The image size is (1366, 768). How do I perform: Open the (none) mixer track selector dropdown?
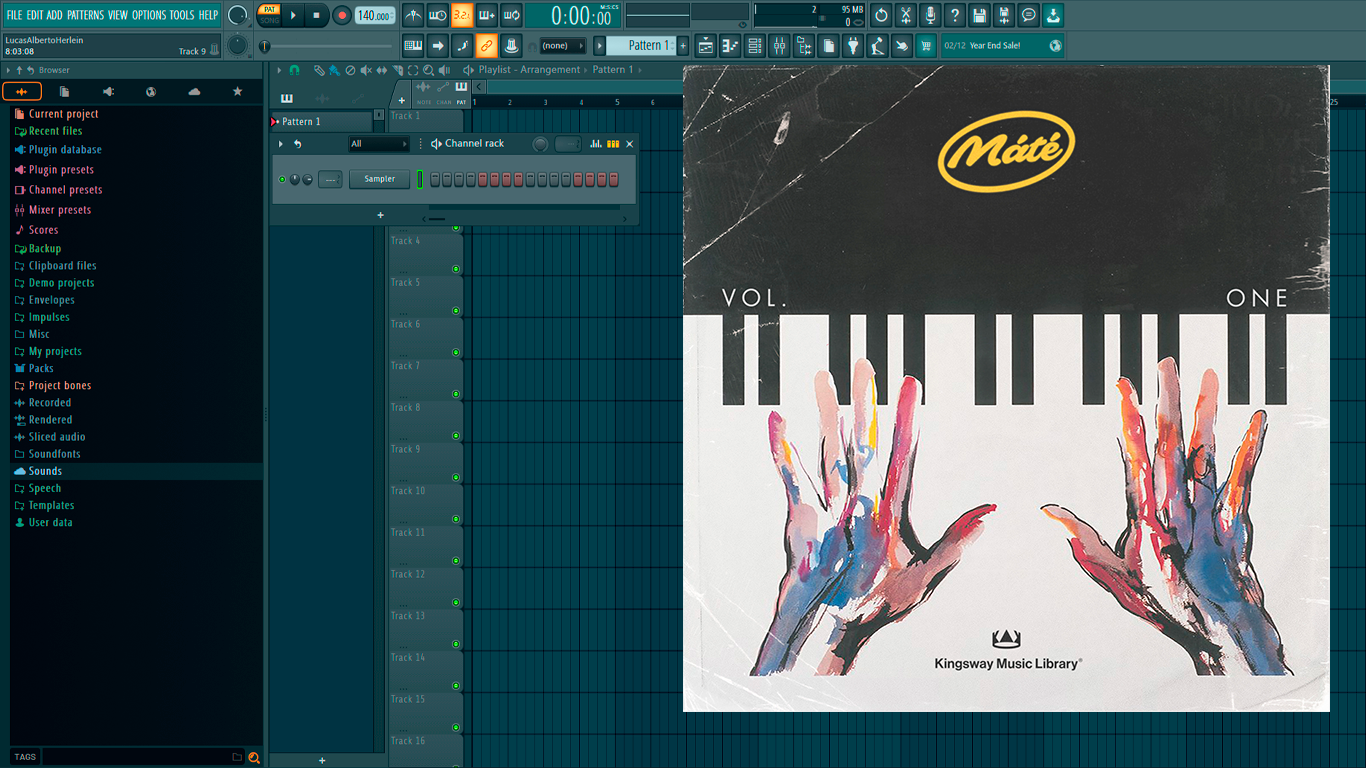[x=562, y=45]
